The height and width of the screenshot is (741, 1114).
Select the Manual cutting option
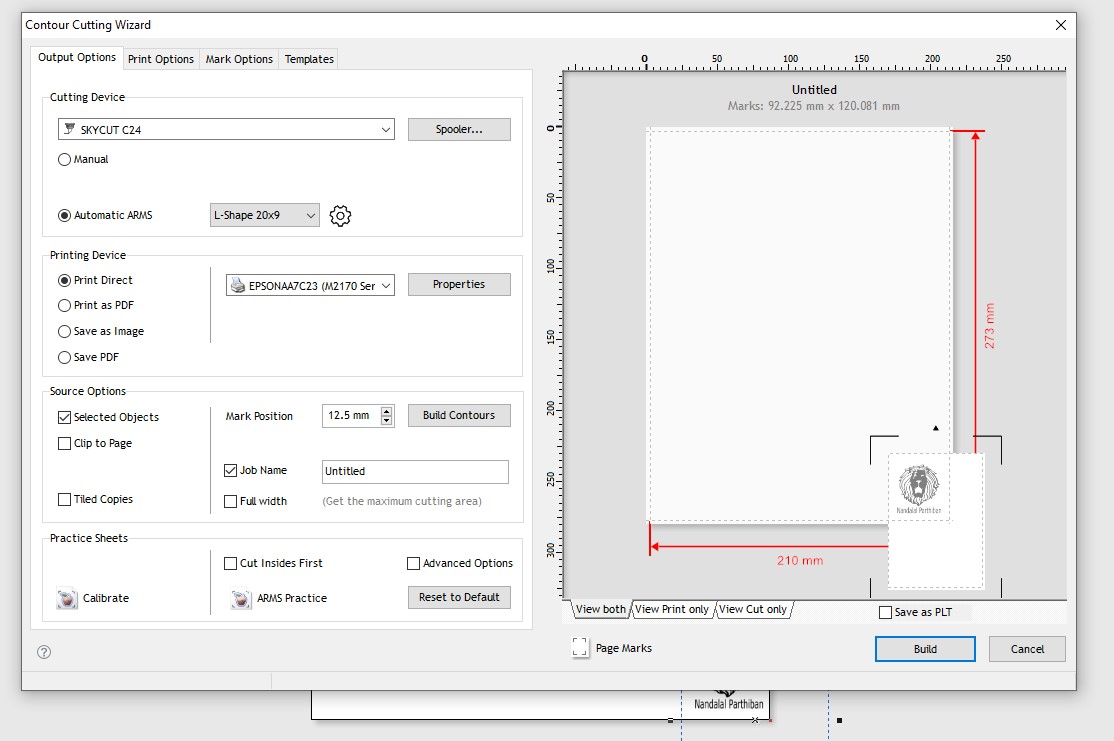[x=65, y=159]
